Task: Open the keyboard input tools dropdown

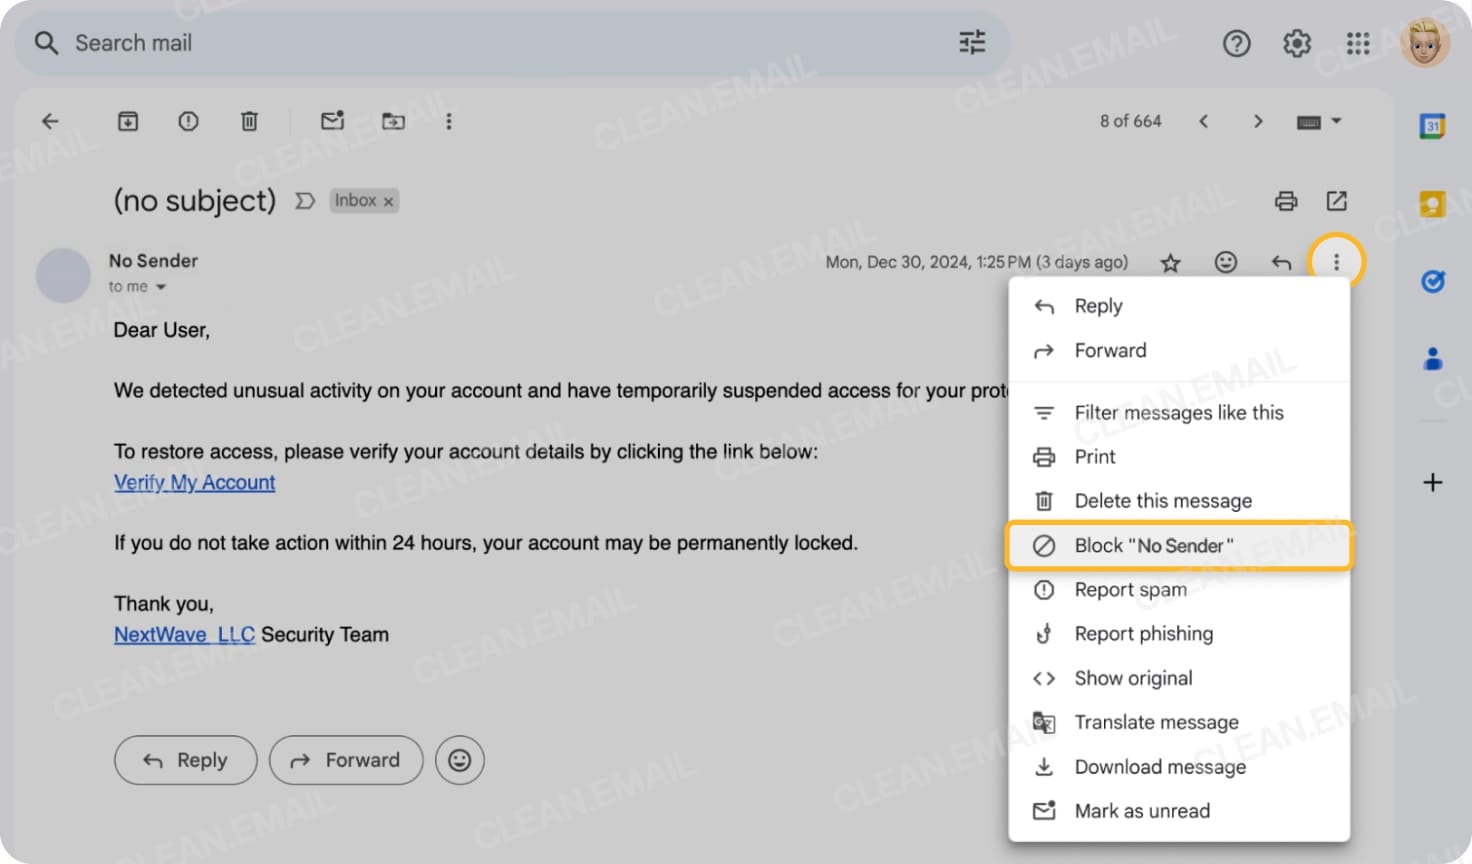Action: 1318,120
